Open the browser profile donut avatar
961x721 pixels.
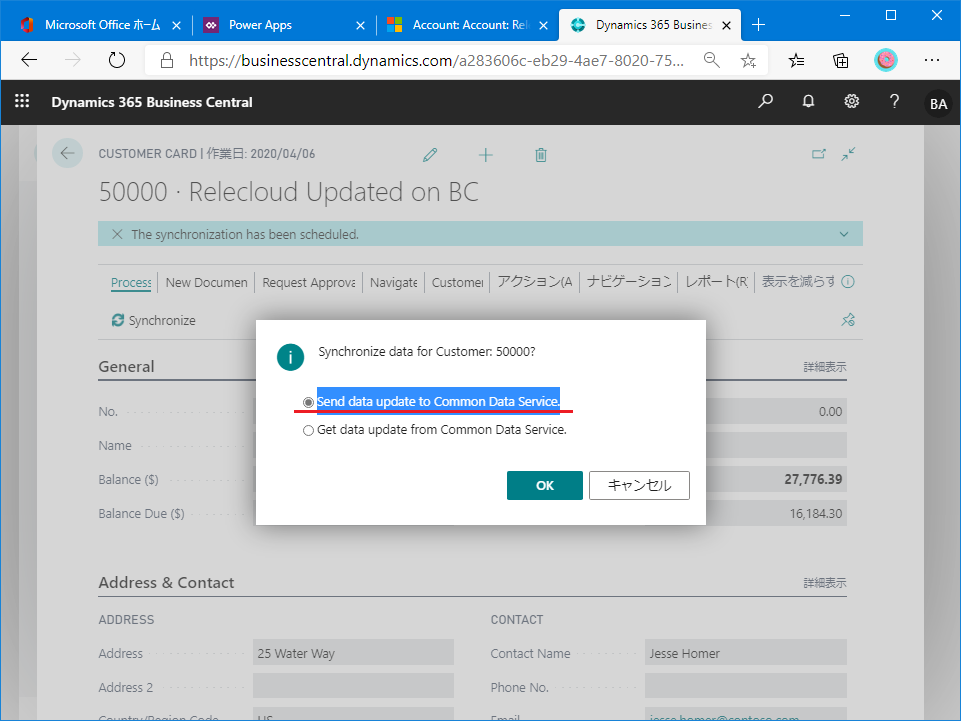tap(886, 60)
